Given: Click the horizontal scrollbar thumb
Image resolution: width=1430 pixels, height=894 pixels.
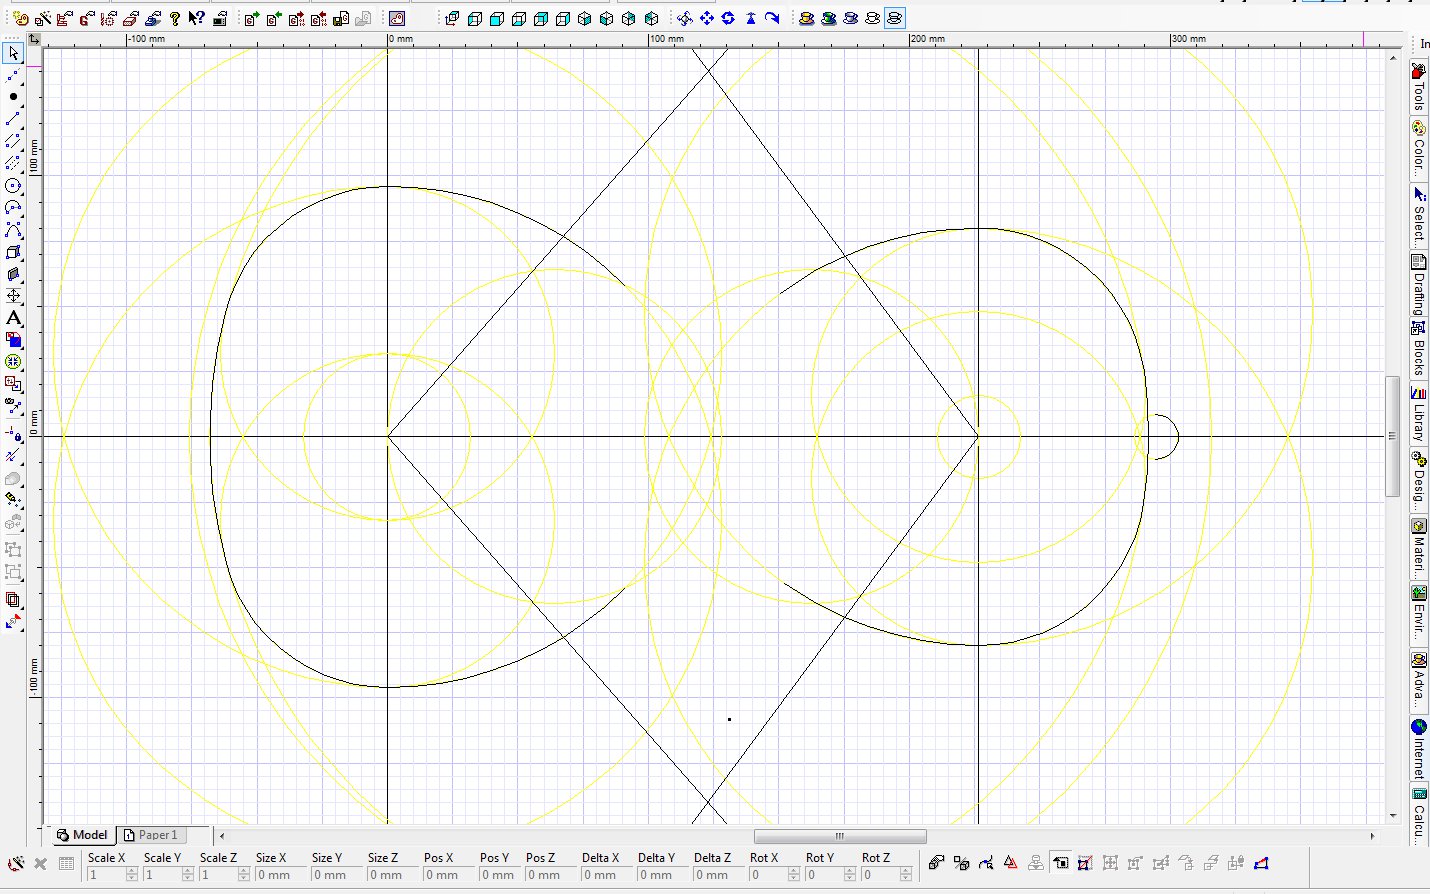Looking at the screenshot, I should tap(840, 836).
